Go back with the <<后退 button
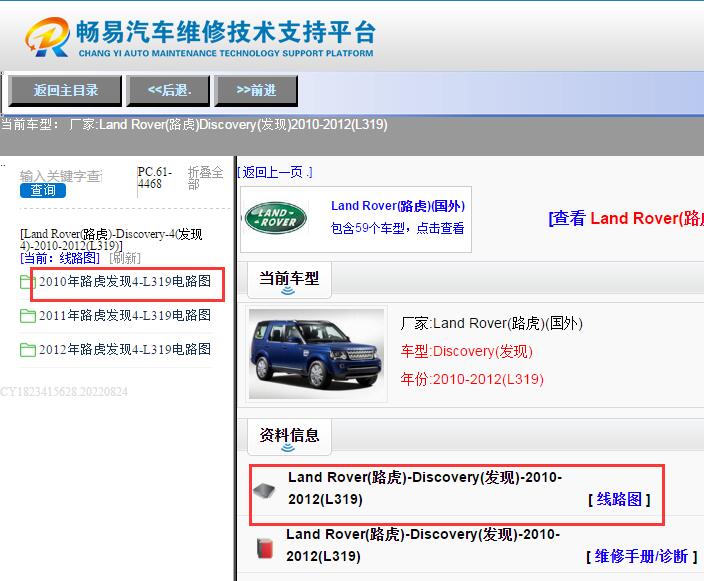 168,90
